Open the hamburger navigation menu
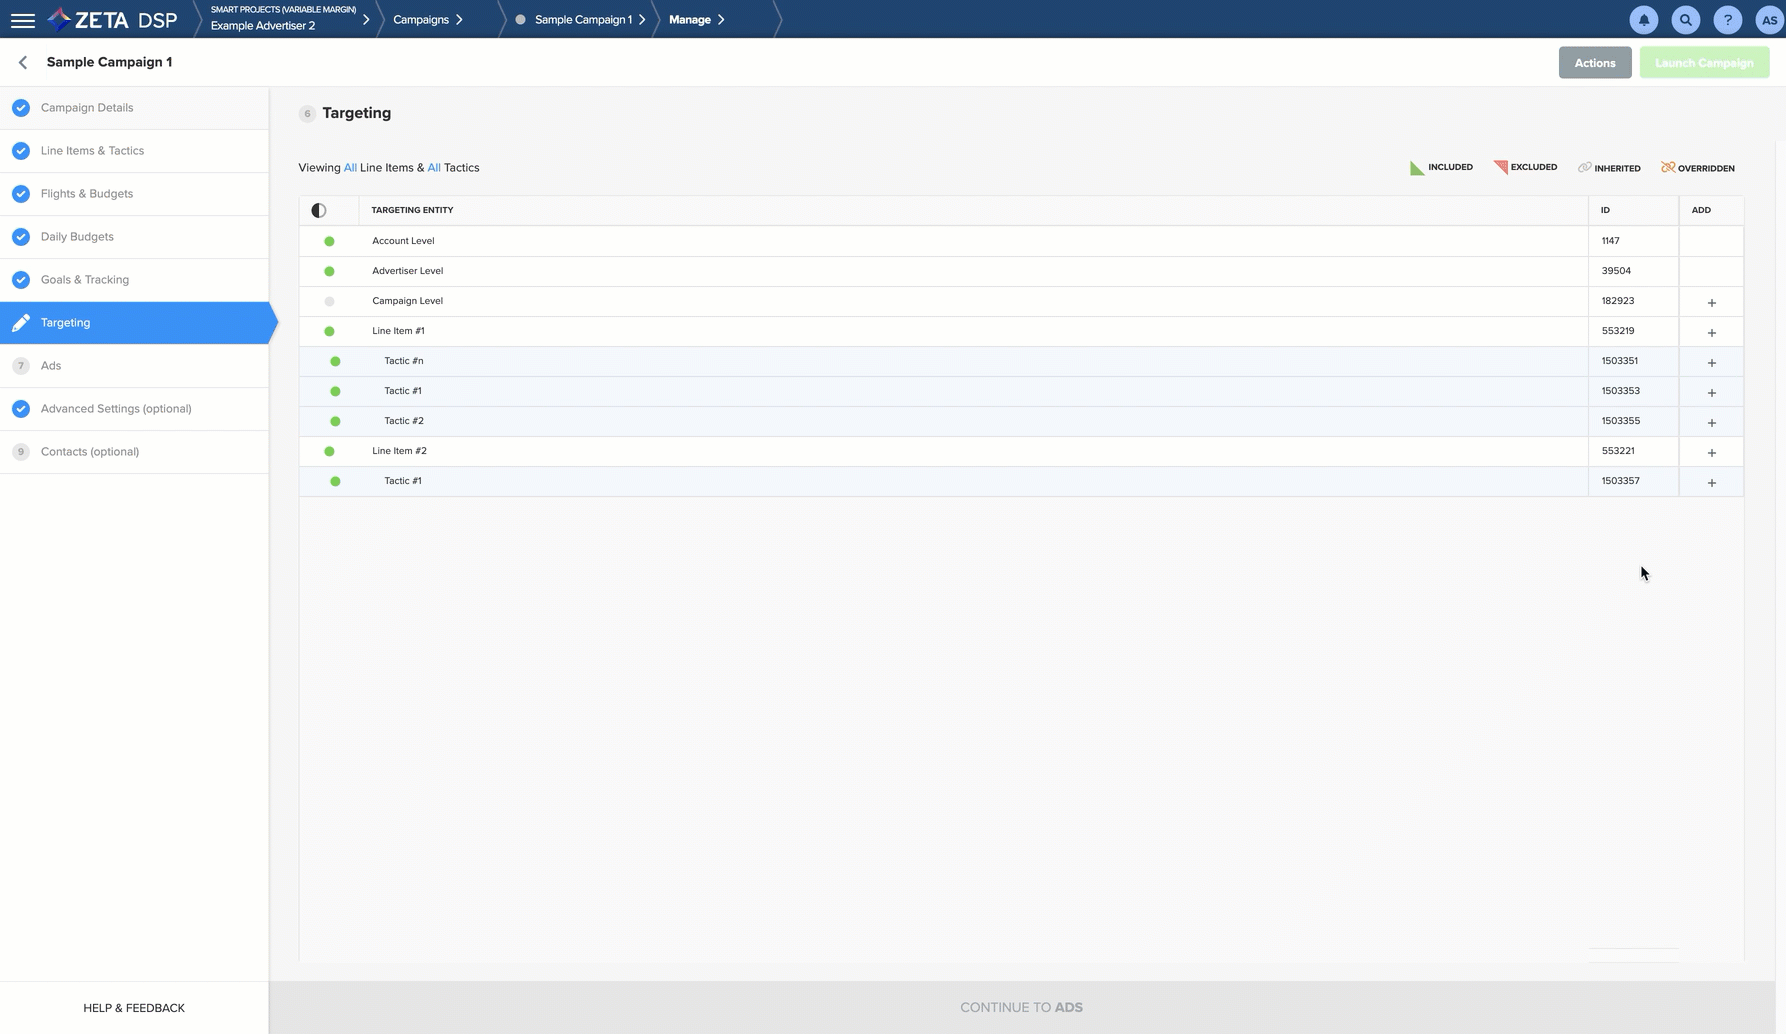1786x1034 pixels. coord(22,20)
